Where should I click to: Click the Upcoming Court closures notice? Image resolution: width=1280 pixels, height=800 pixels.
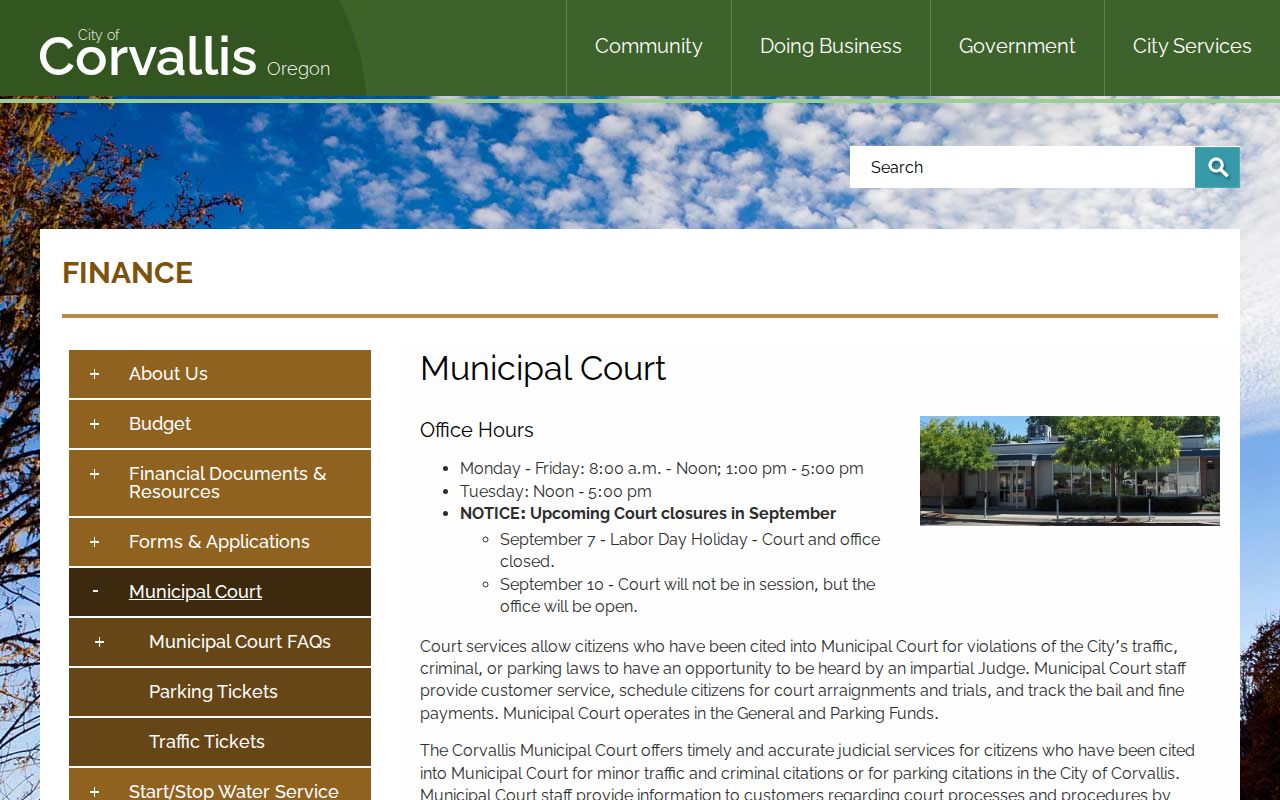[x=648, y=513]
